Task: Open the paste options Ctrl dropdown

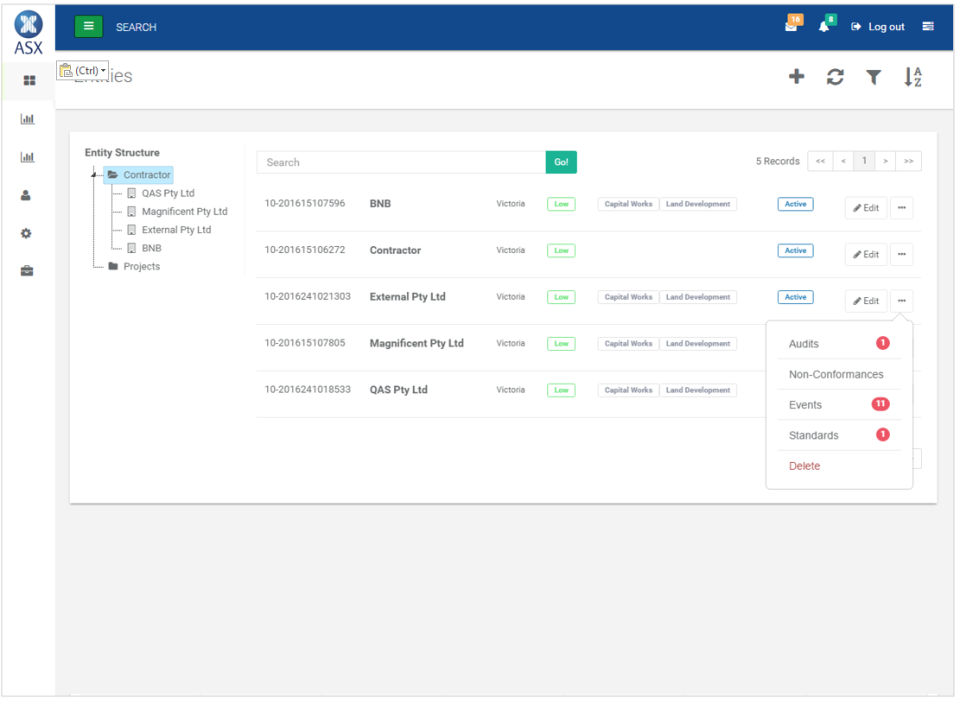Action: (83, 70)
